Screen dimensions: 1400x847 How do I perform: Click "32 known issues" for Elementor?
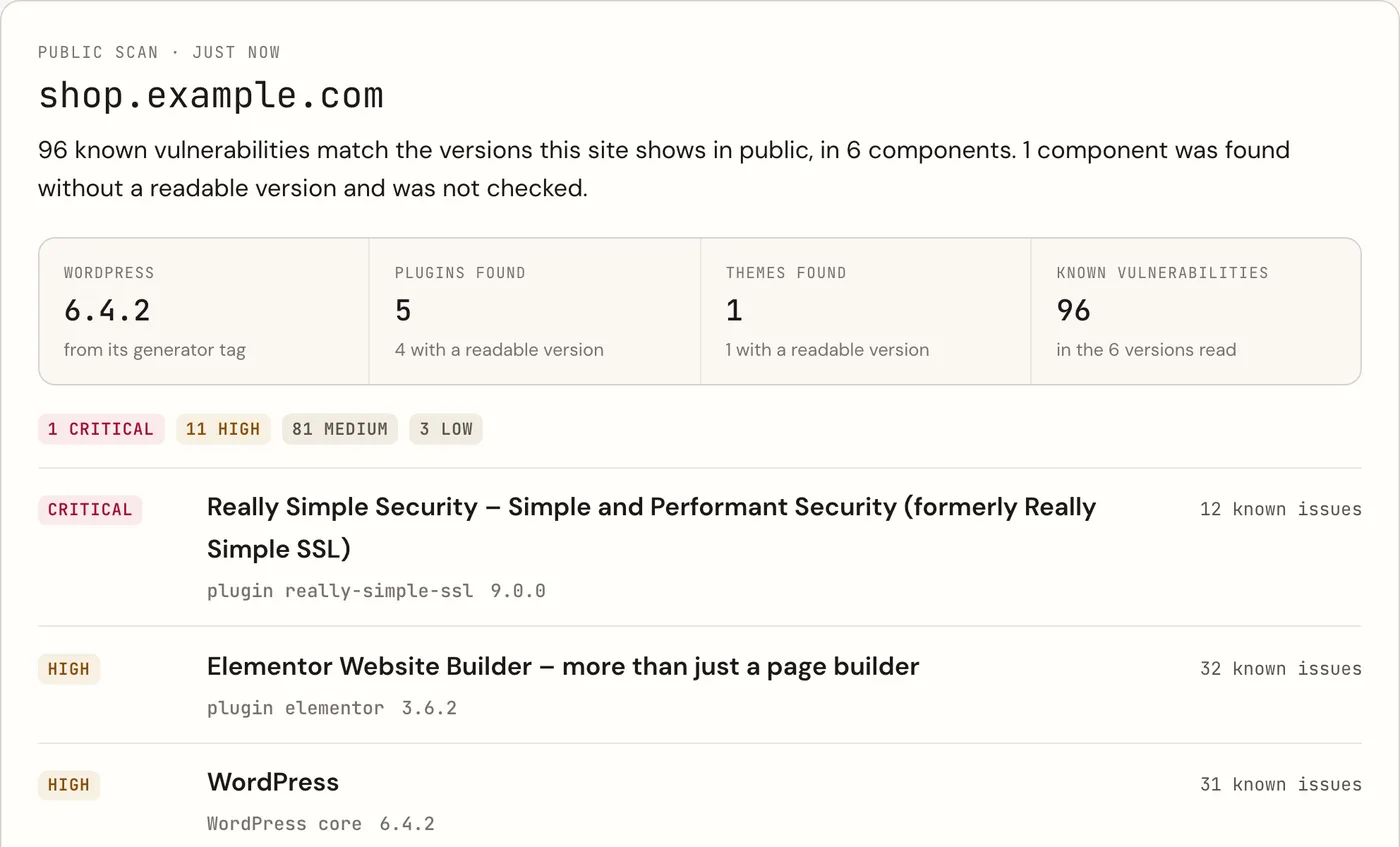(x=1281, y=668)
